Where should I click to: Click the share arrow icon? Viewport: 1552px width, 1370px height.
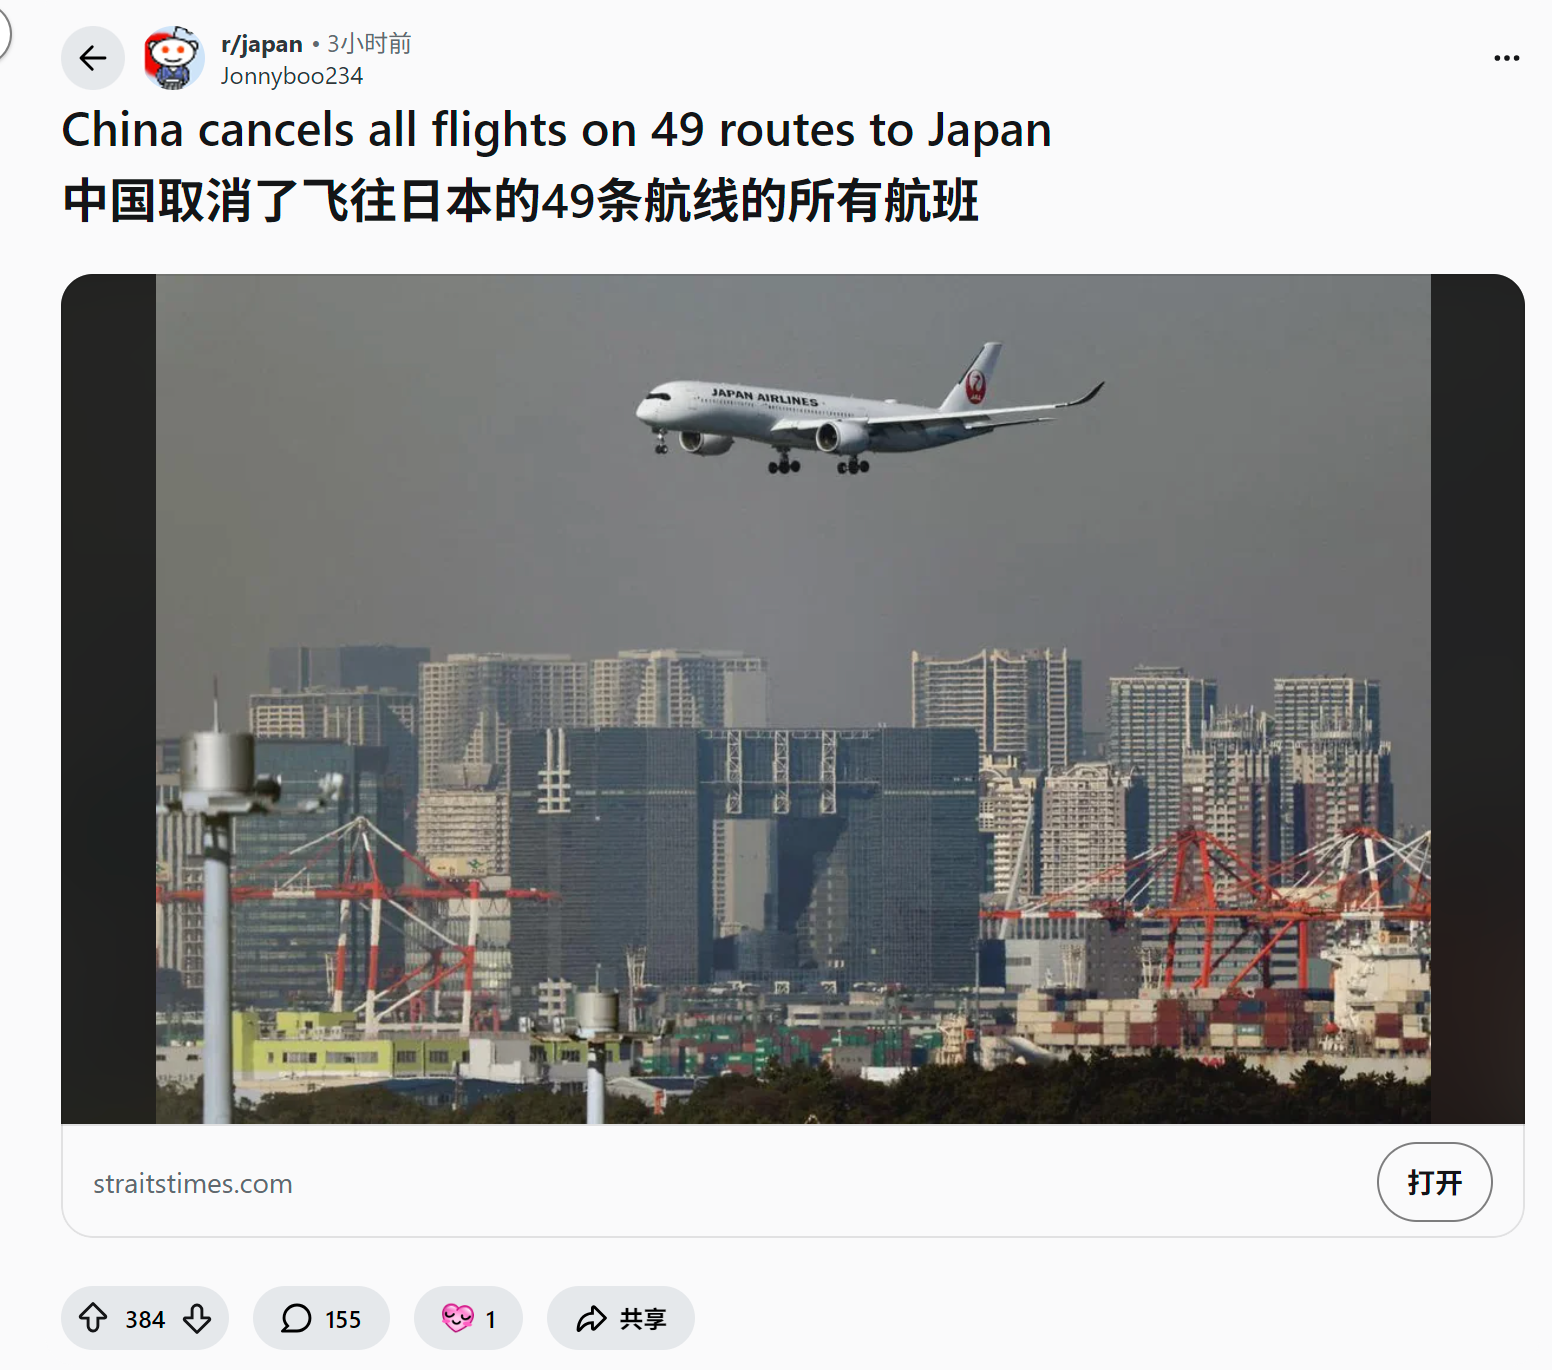[x=591, y=1318]
